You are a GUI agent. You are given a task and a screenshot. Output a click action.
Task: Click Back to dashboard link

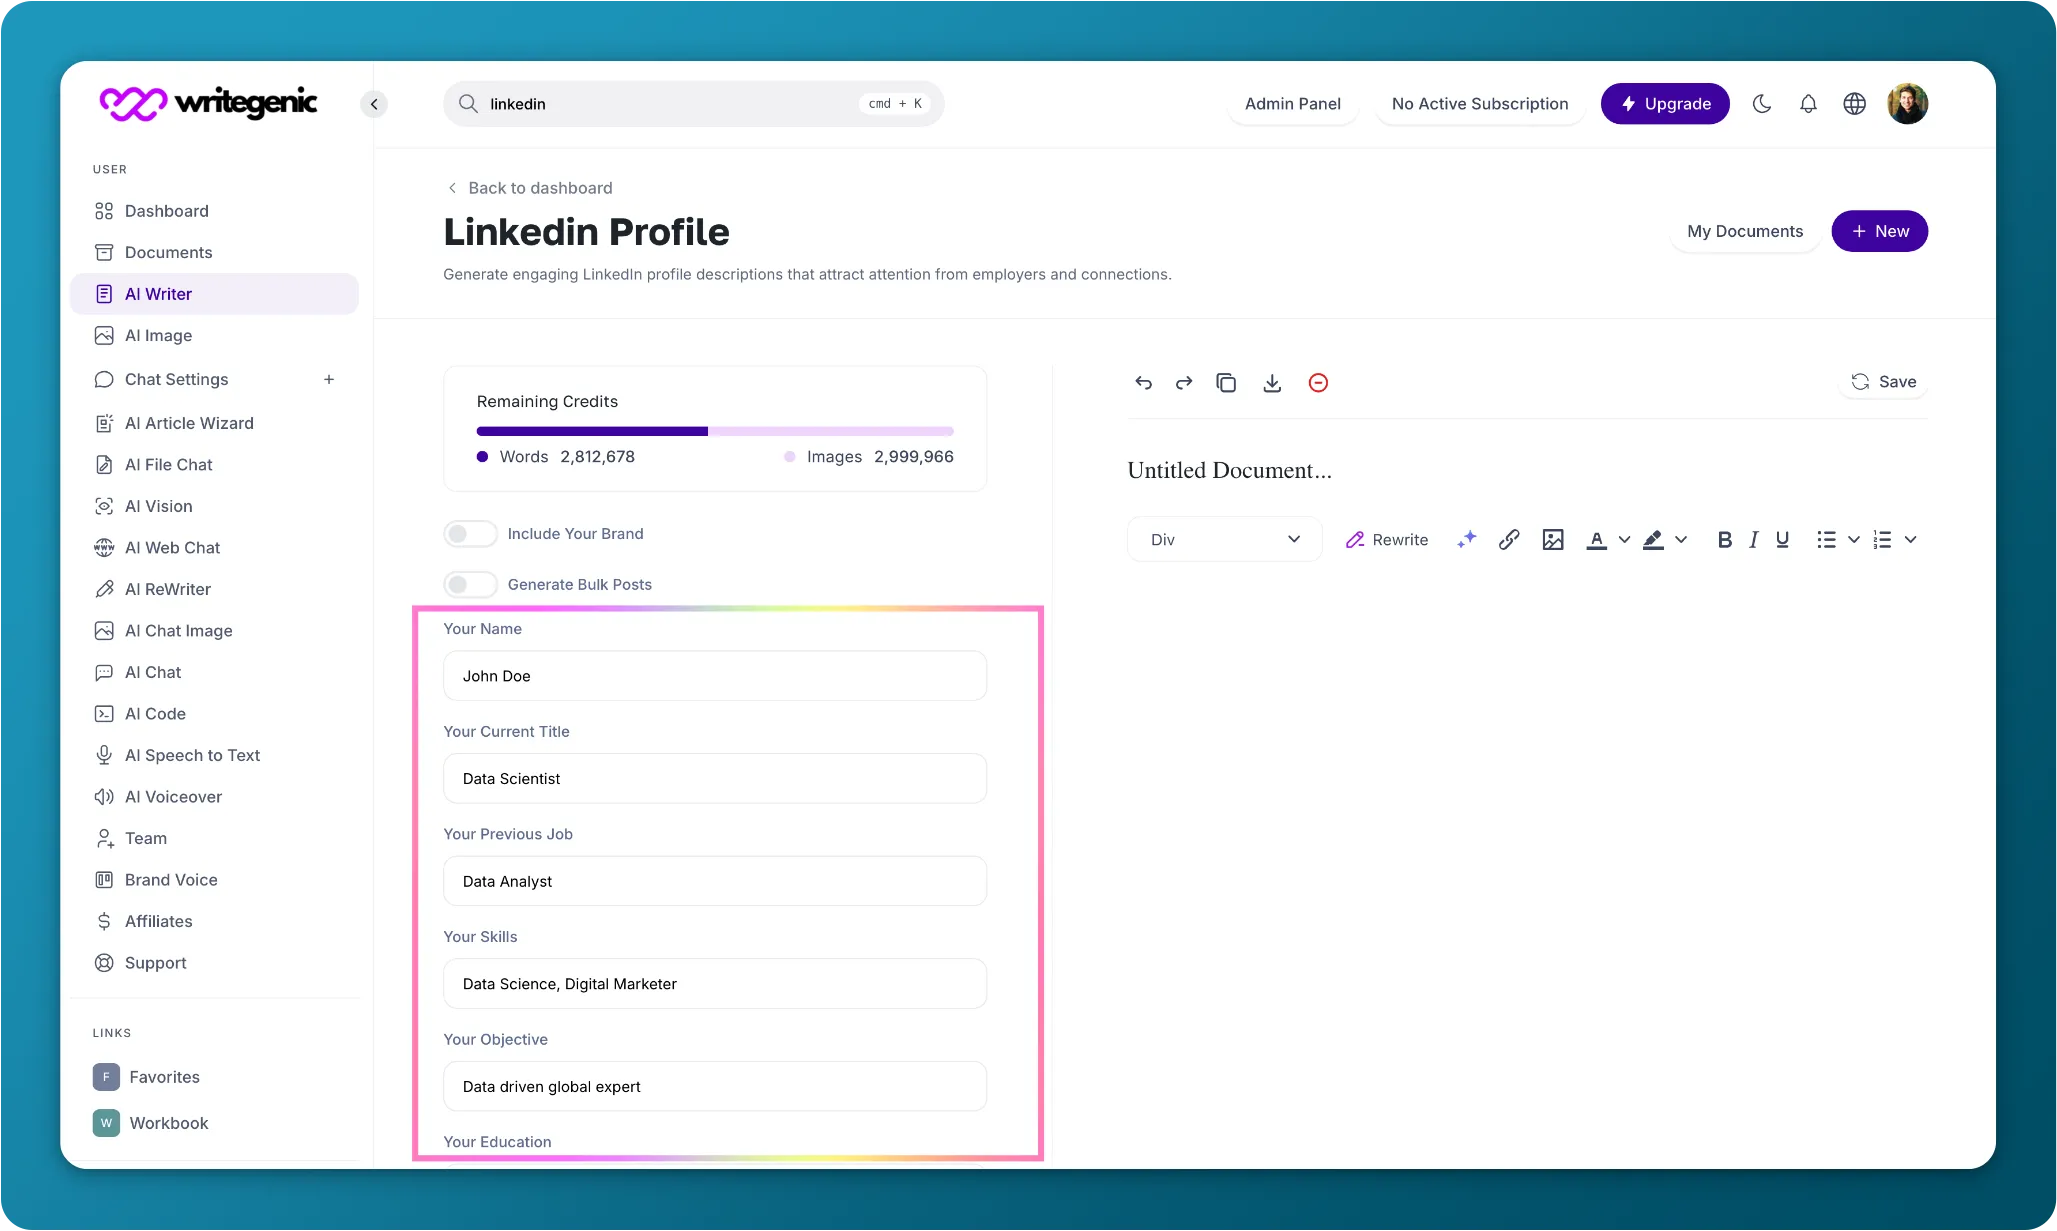[529, 188]
